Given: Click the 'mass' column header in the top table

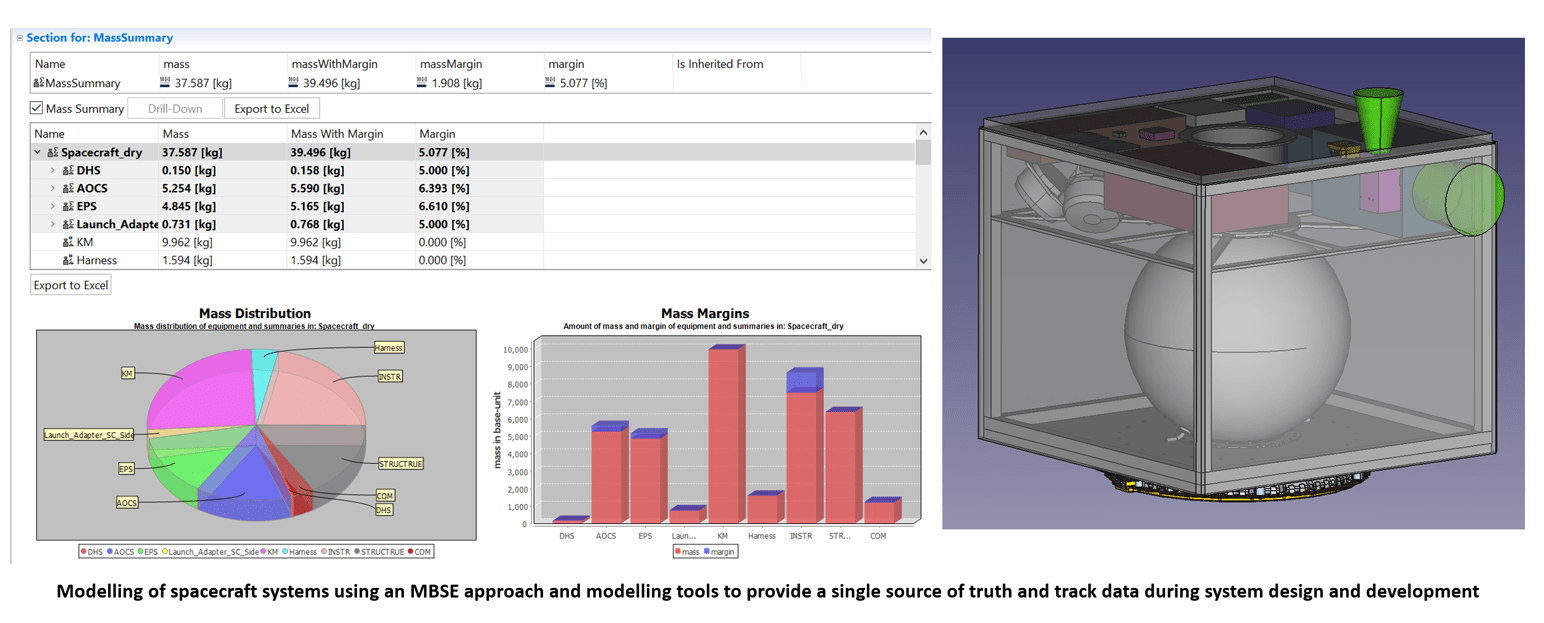Looking at the screenshot, I should tap(176, 64).
